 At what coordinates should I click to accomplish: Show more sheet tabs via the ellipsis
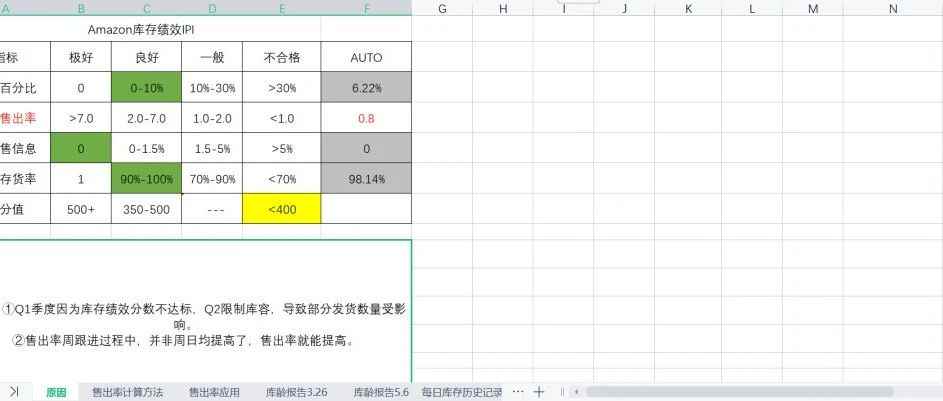point(518,391)
